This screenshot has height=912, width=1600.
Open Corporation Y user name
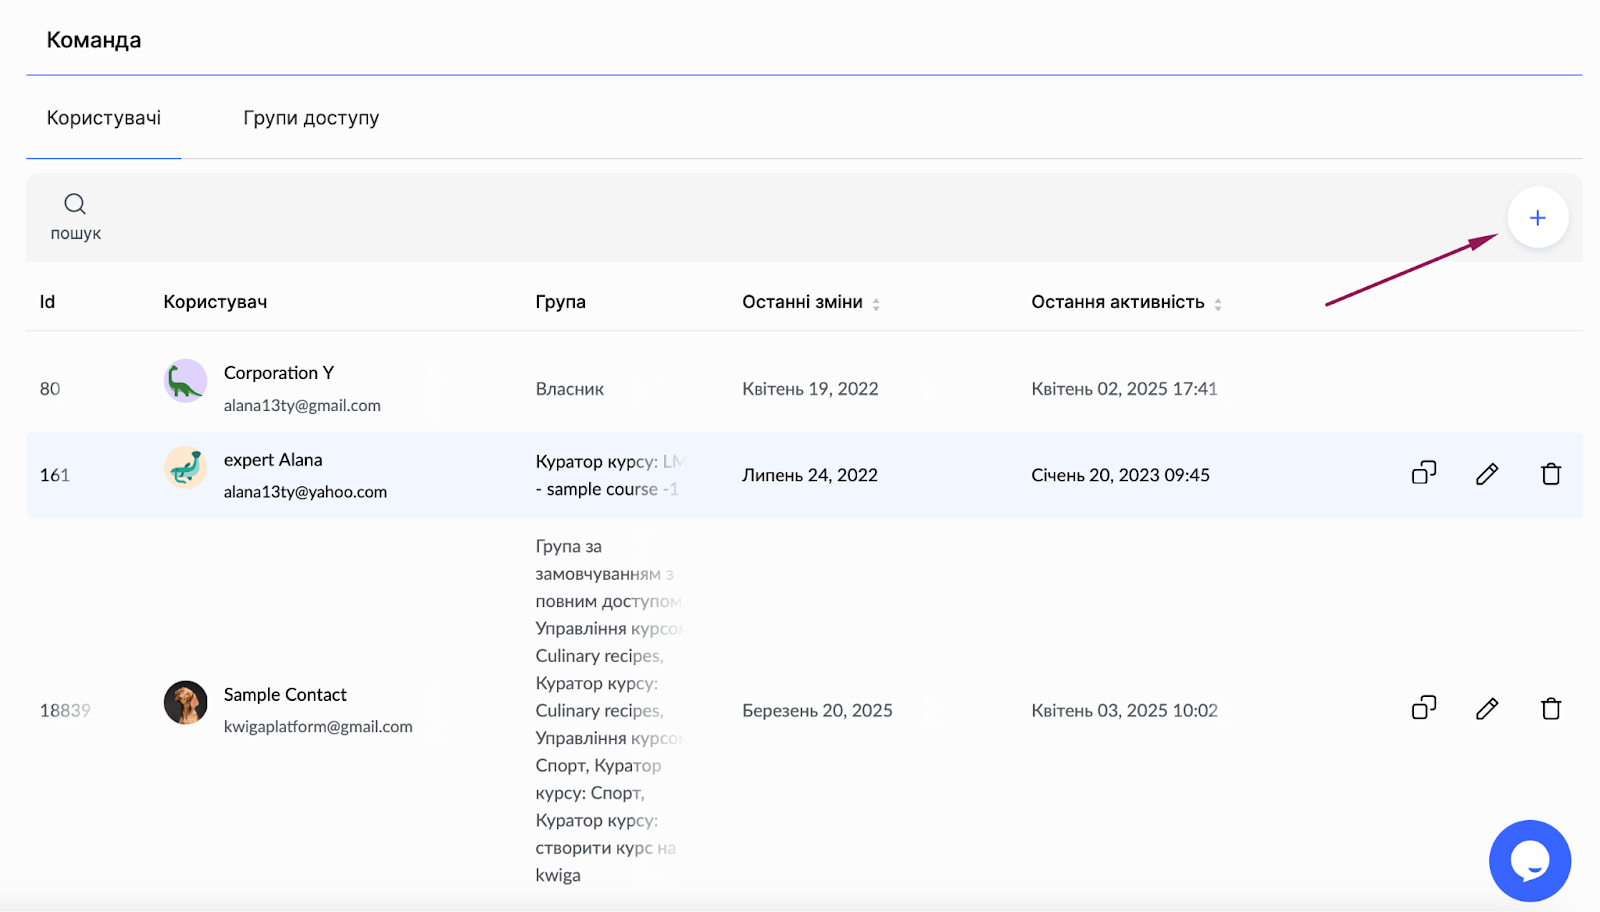click(279, 373)
